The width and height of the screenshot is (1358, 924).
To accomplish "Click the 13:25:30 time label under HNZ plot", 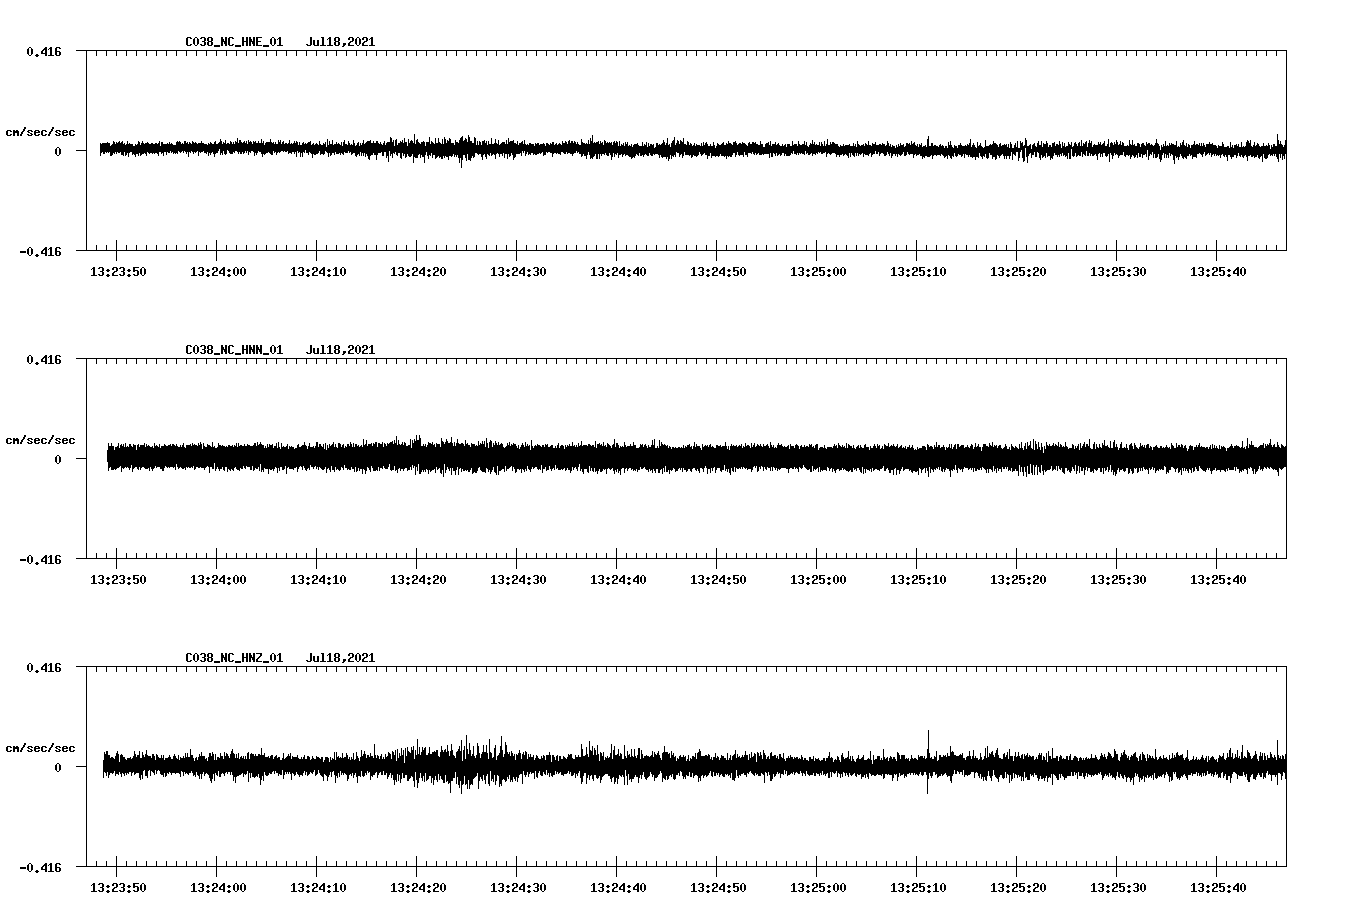I will (1118, 888).
